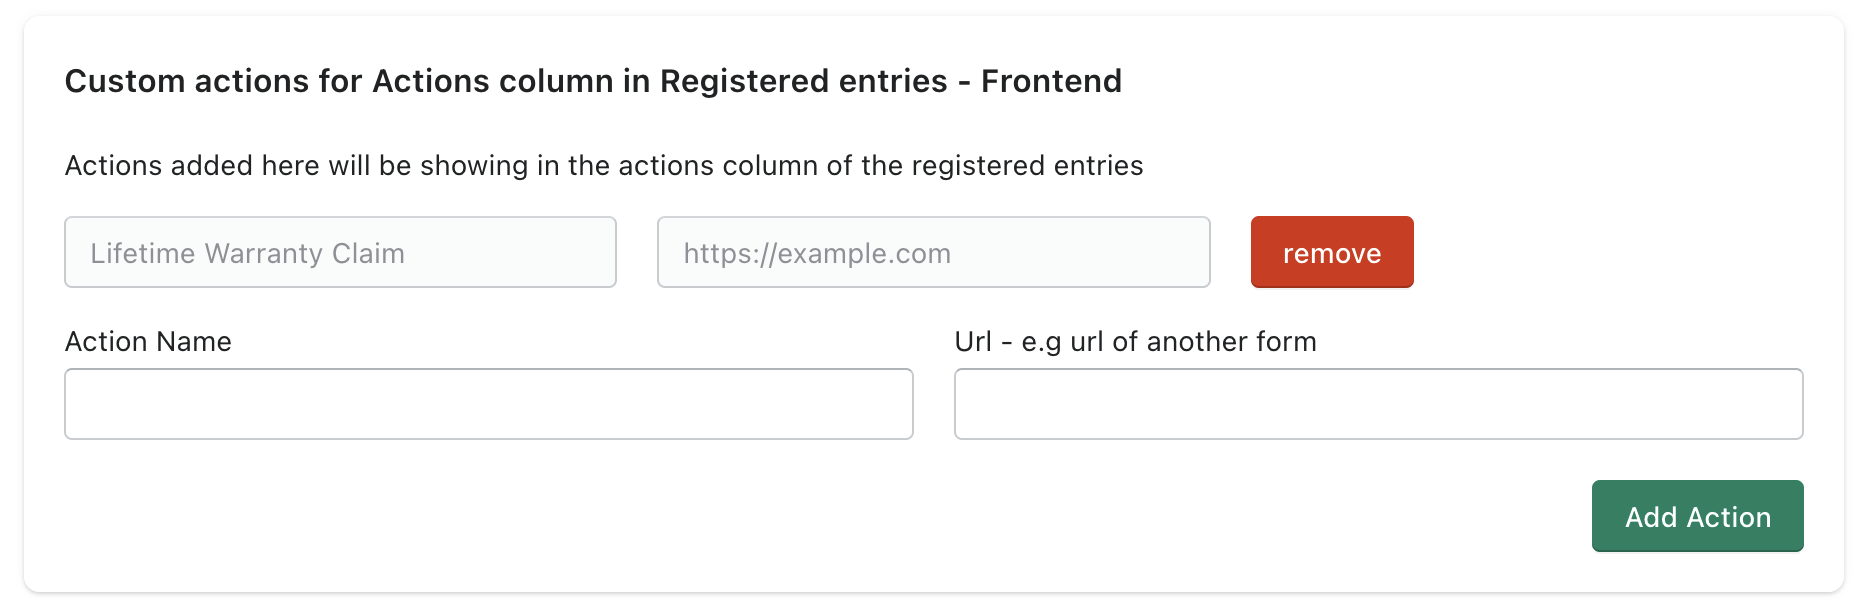Click the Action Name label text
This screenshot has width=1872, height=612.
pos(148,342)
